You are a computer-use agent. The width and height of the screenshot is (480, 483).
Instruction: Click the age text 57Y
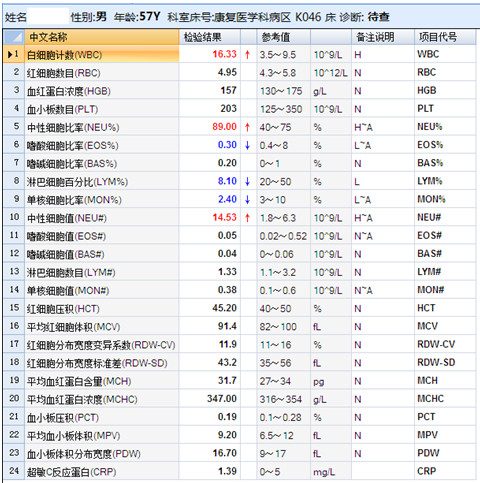click(x=150, y=16)
